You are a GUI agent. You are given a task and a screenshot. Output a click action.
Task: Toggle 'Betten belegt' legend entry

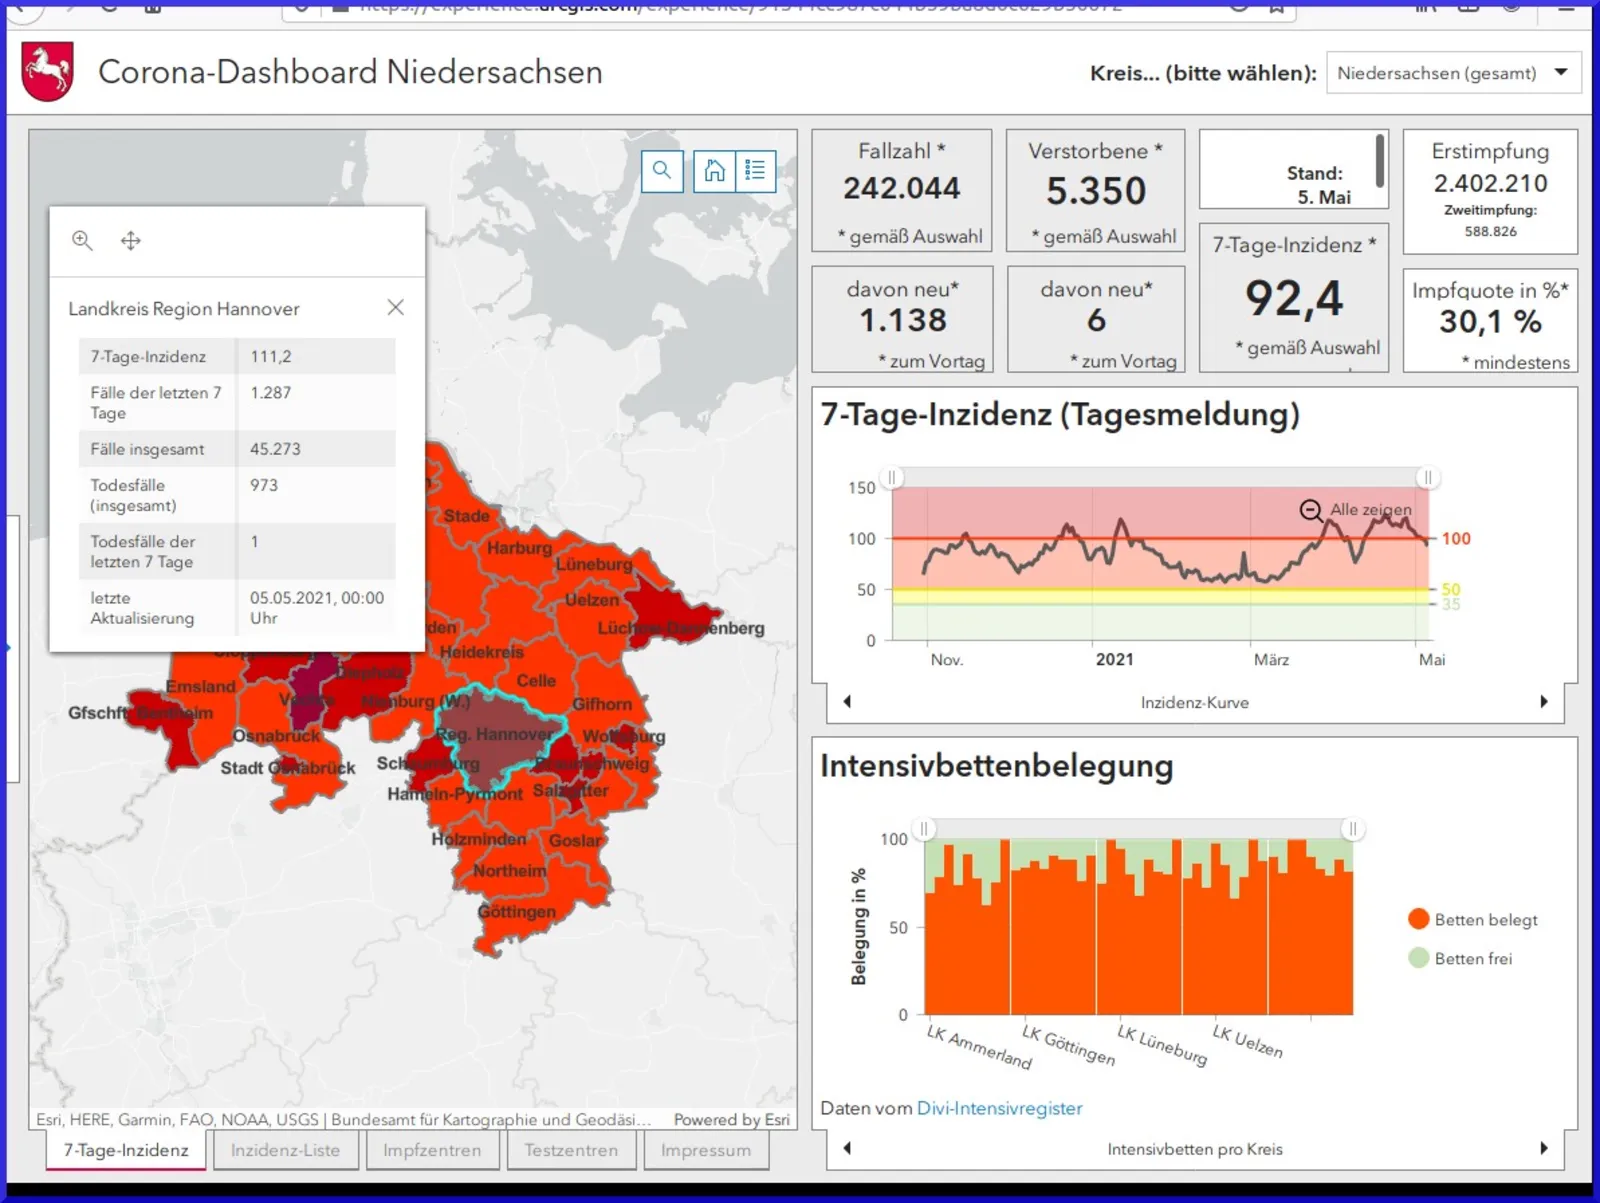(x=1473, y=920)
